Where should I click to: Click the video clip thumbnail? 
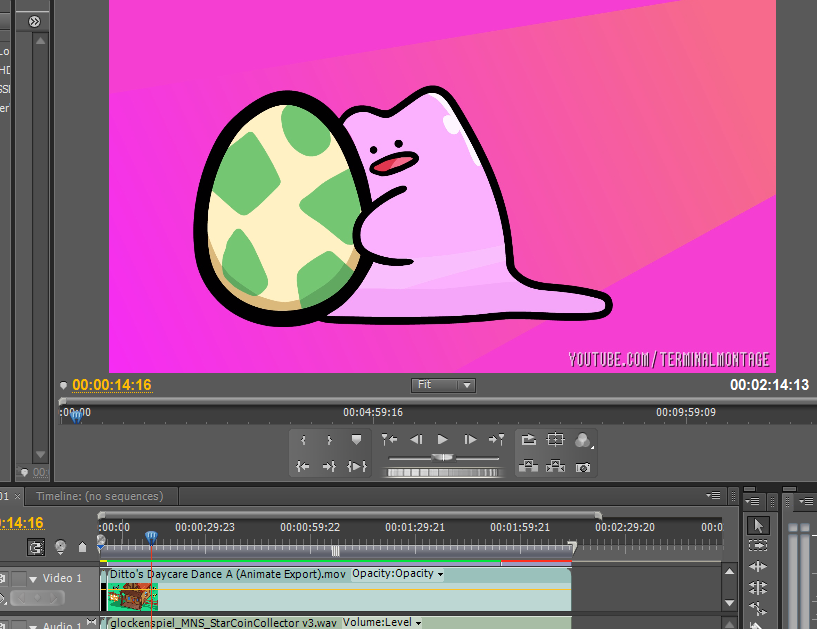click(133, 597)
